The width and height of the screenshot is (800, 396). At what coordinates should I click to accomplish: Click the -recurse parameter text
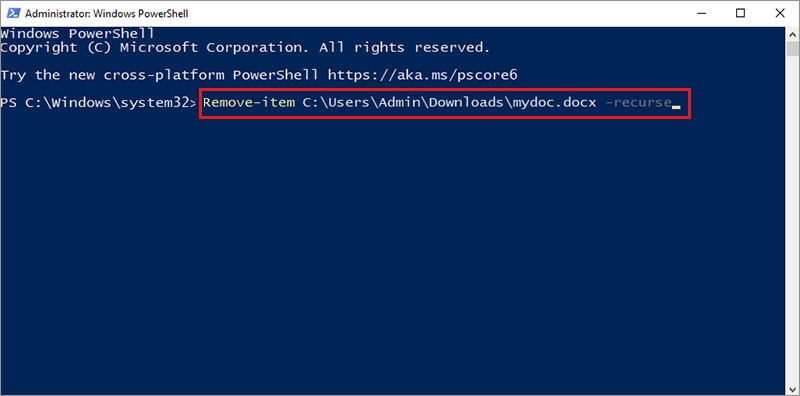click(x=638, y=103)
